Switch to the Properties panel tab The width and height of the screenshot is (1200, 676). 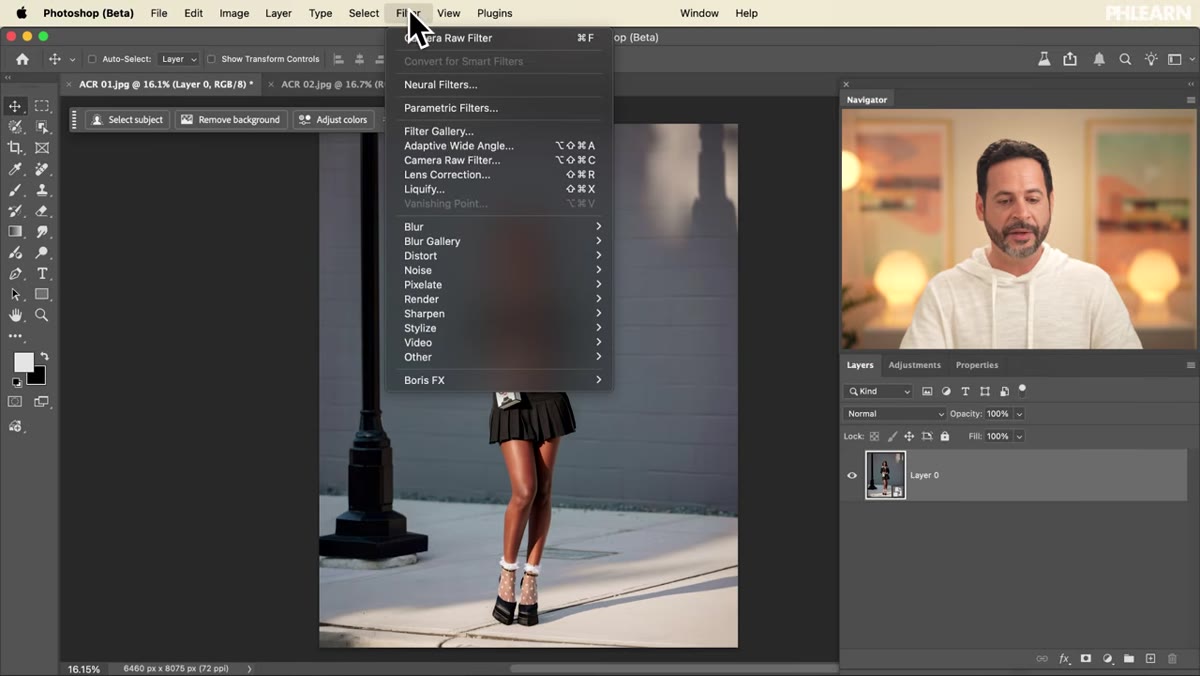[x=977, y=365]
